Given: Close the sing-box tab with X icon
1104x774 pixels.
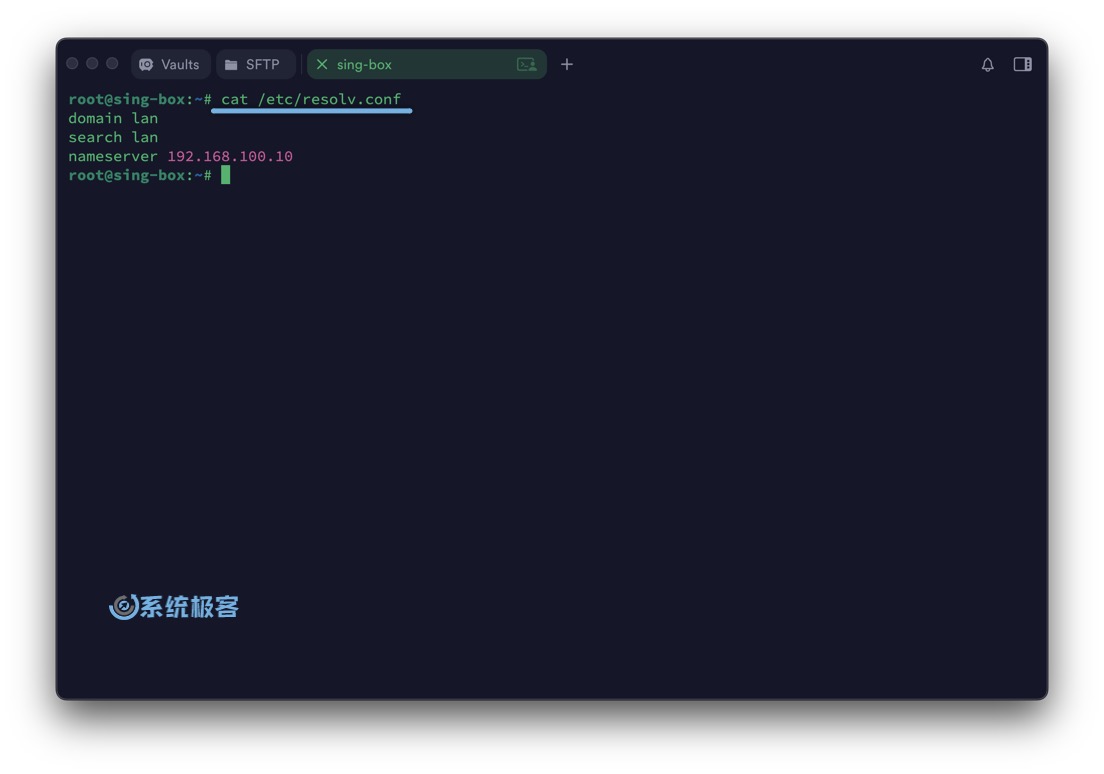Looking at the screenshot, I should point(322,64).
